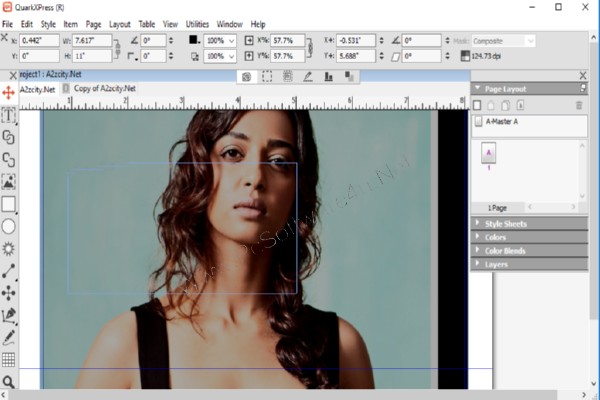Expand the Color Blends panel
Viewport: 600px width, 400px height.
477,250
